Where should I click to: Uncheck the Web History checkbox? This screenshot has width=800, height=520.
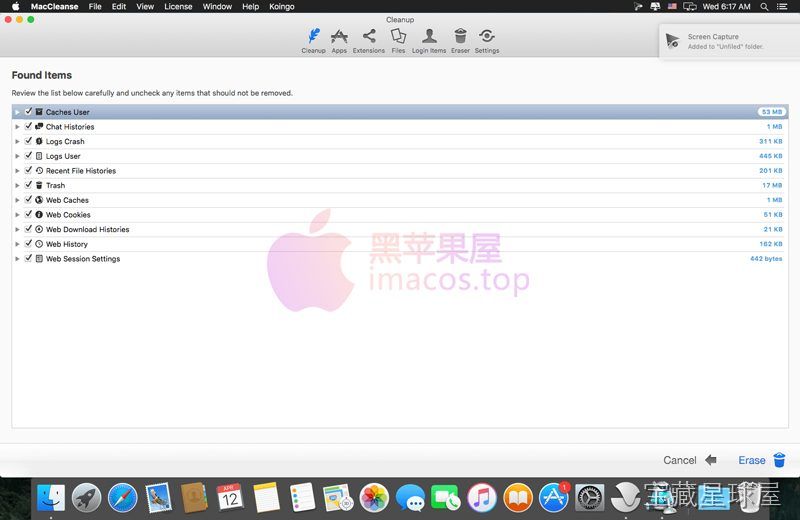coord(29,244)
